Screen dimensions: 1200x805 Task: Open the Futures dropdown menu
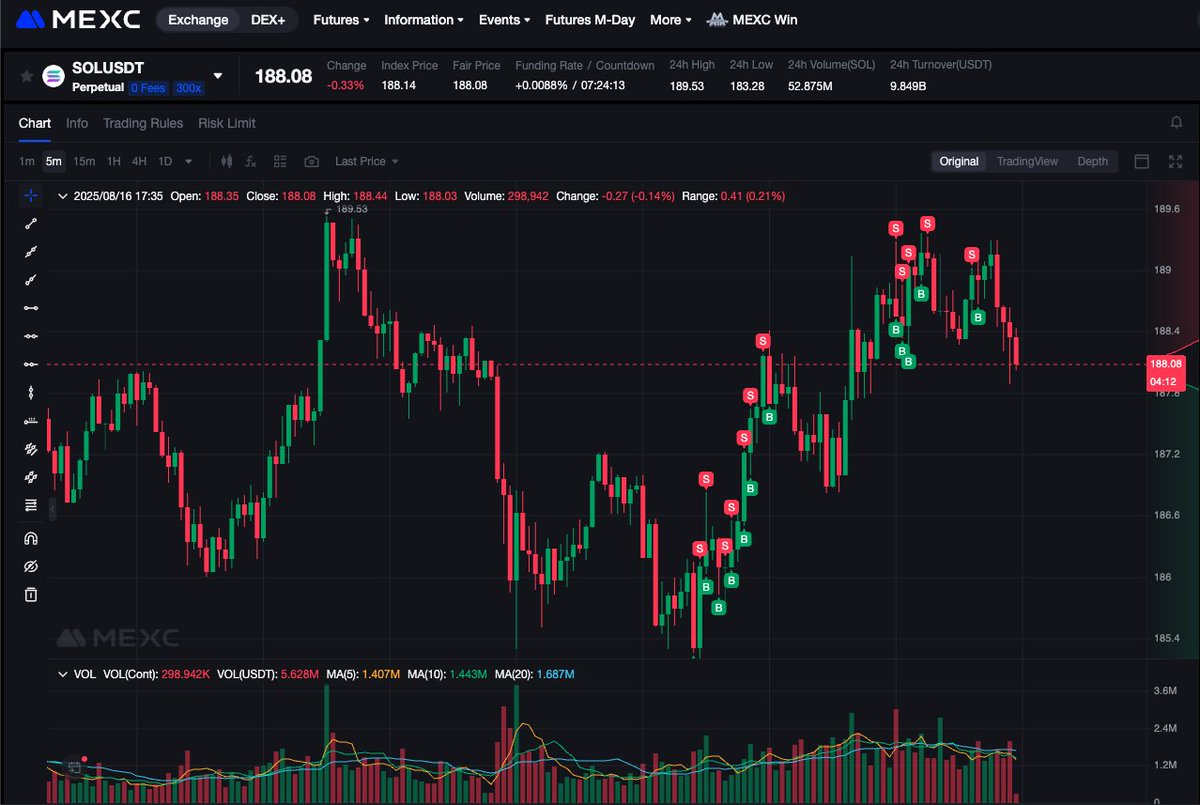click(341, 20)
